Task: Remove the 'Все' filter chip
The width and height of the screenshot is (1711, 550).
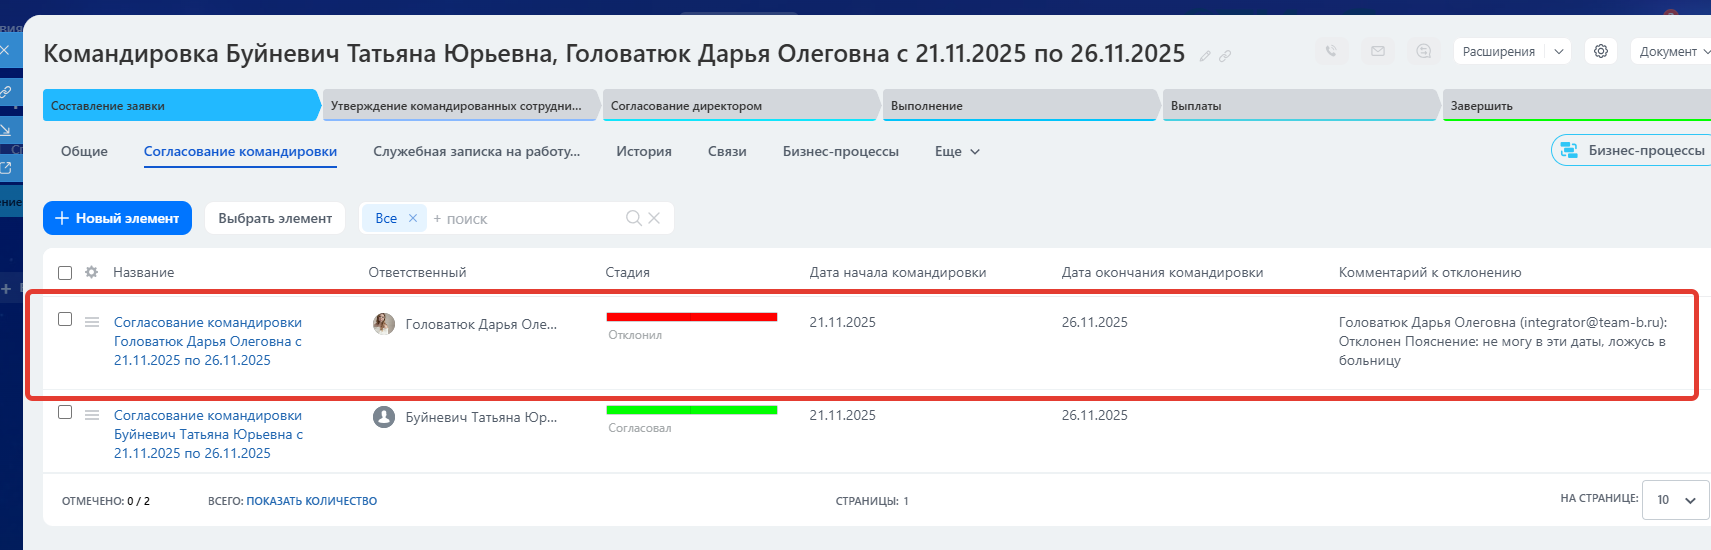Action: tap(412, 218)
